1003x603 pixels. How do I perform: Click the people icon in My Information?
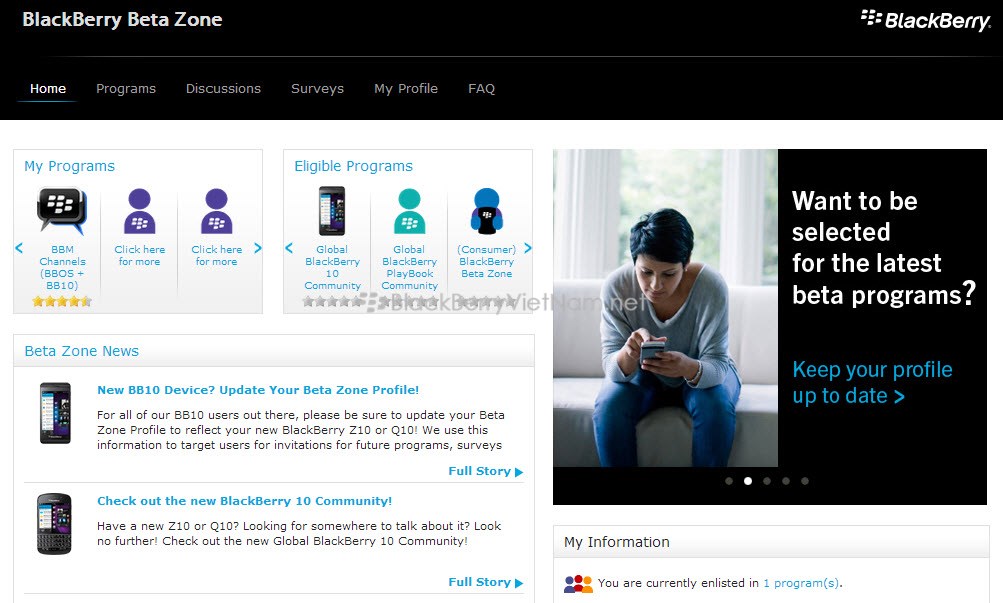tap(578, 584)
